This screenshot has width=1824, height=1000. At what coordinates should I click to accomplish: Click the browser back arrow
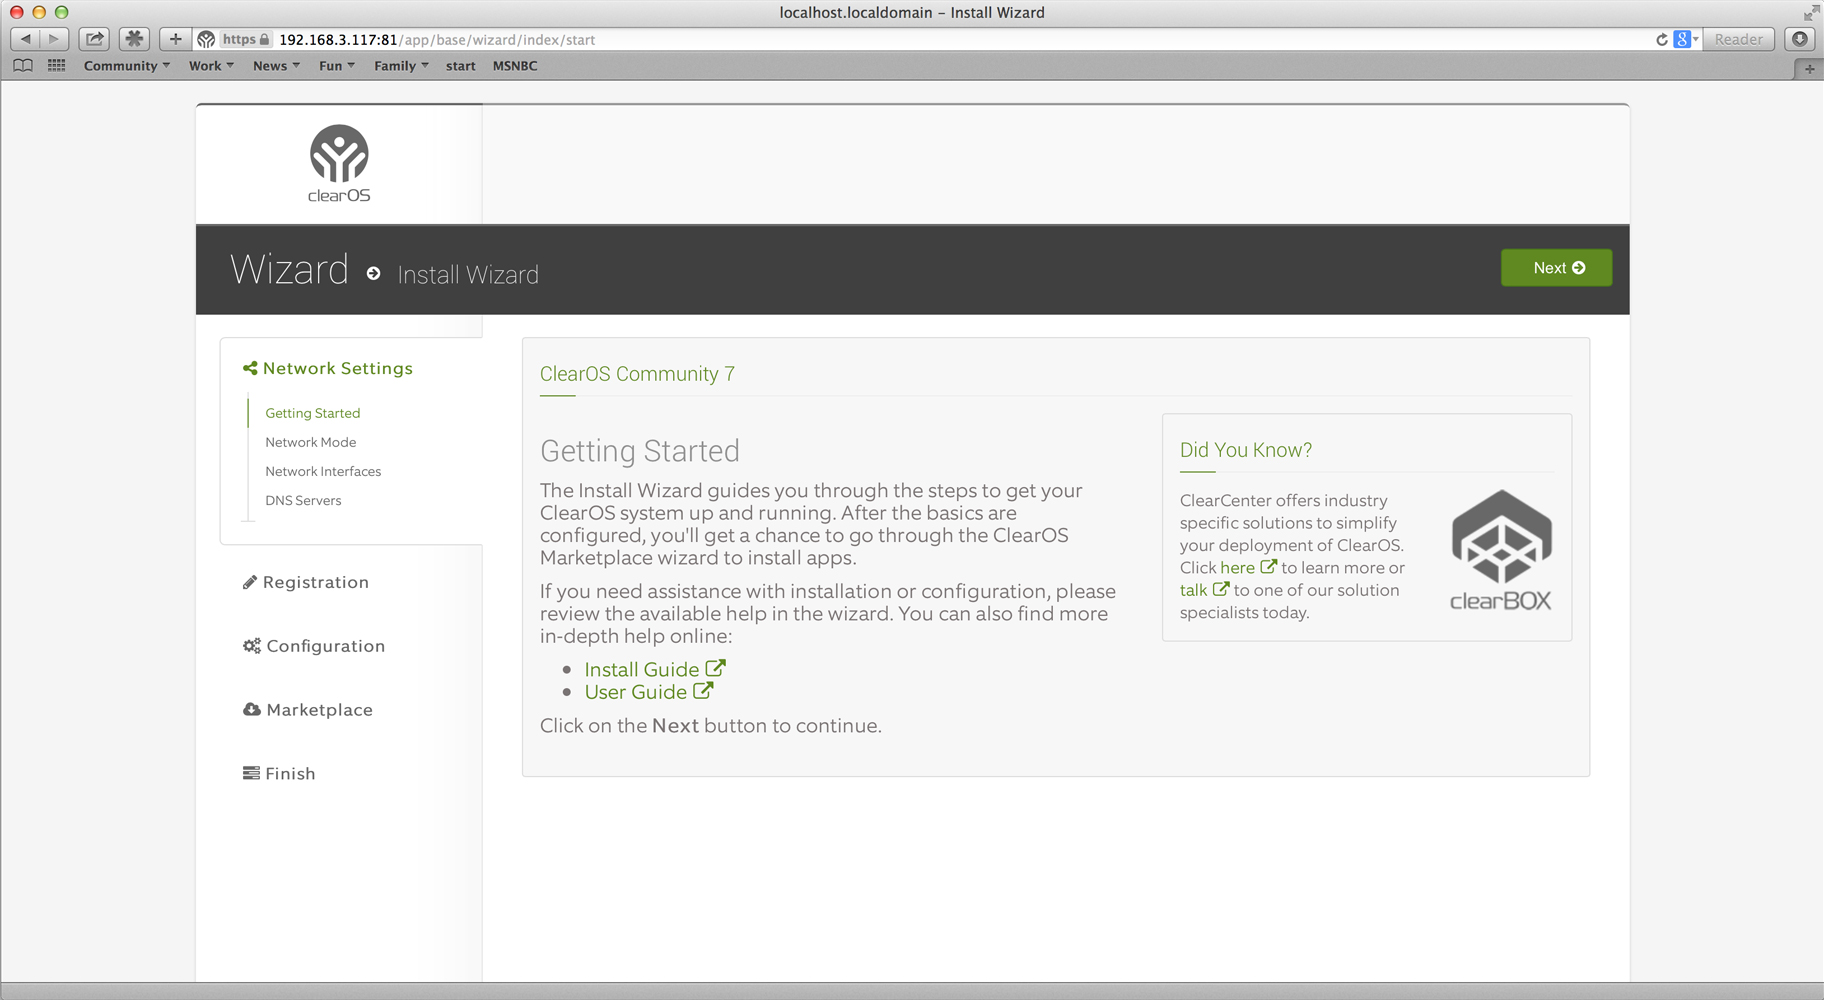(x=25, y=39)
